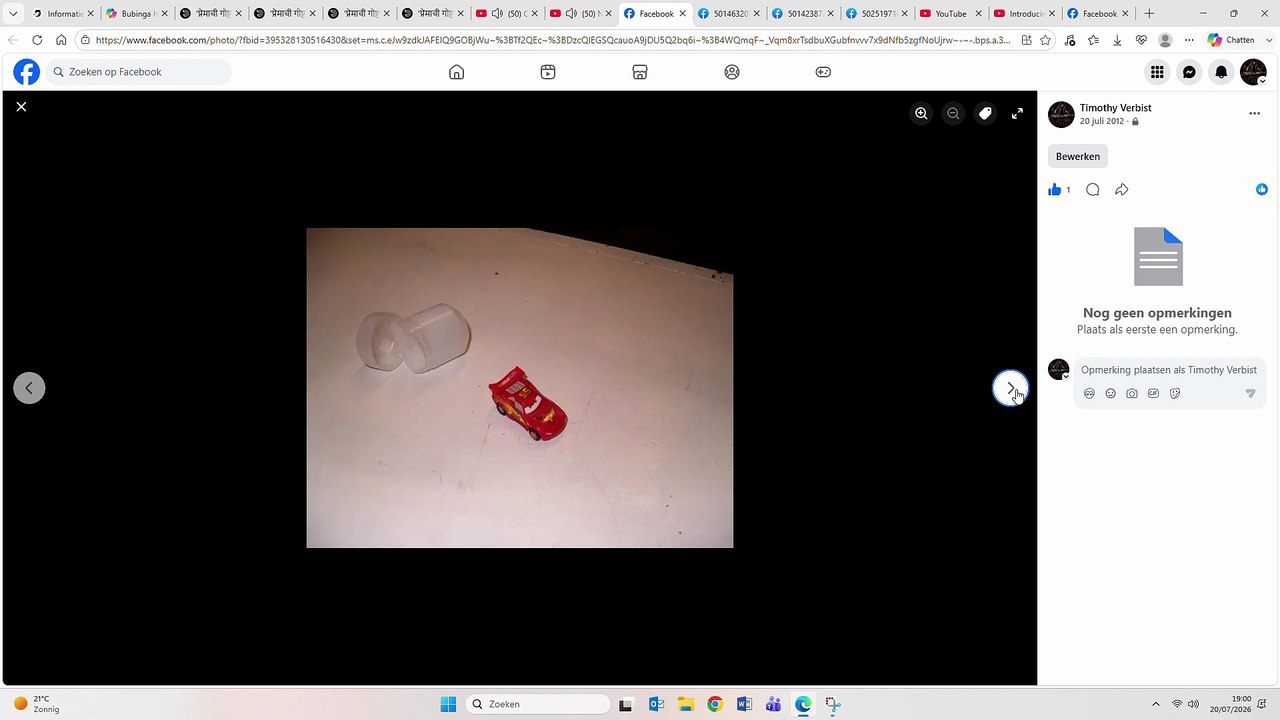Zoom in on the photo
1280x720 pixels.
tap(921, 113)
